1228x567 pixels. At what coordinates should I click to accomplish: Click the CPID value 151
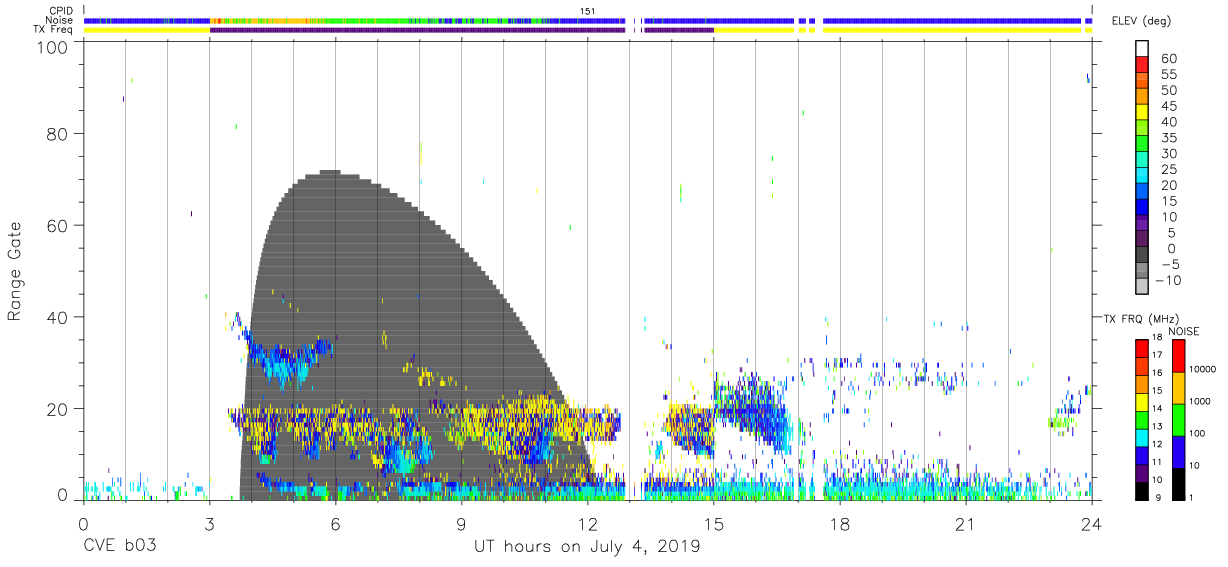tap(588, 10)
